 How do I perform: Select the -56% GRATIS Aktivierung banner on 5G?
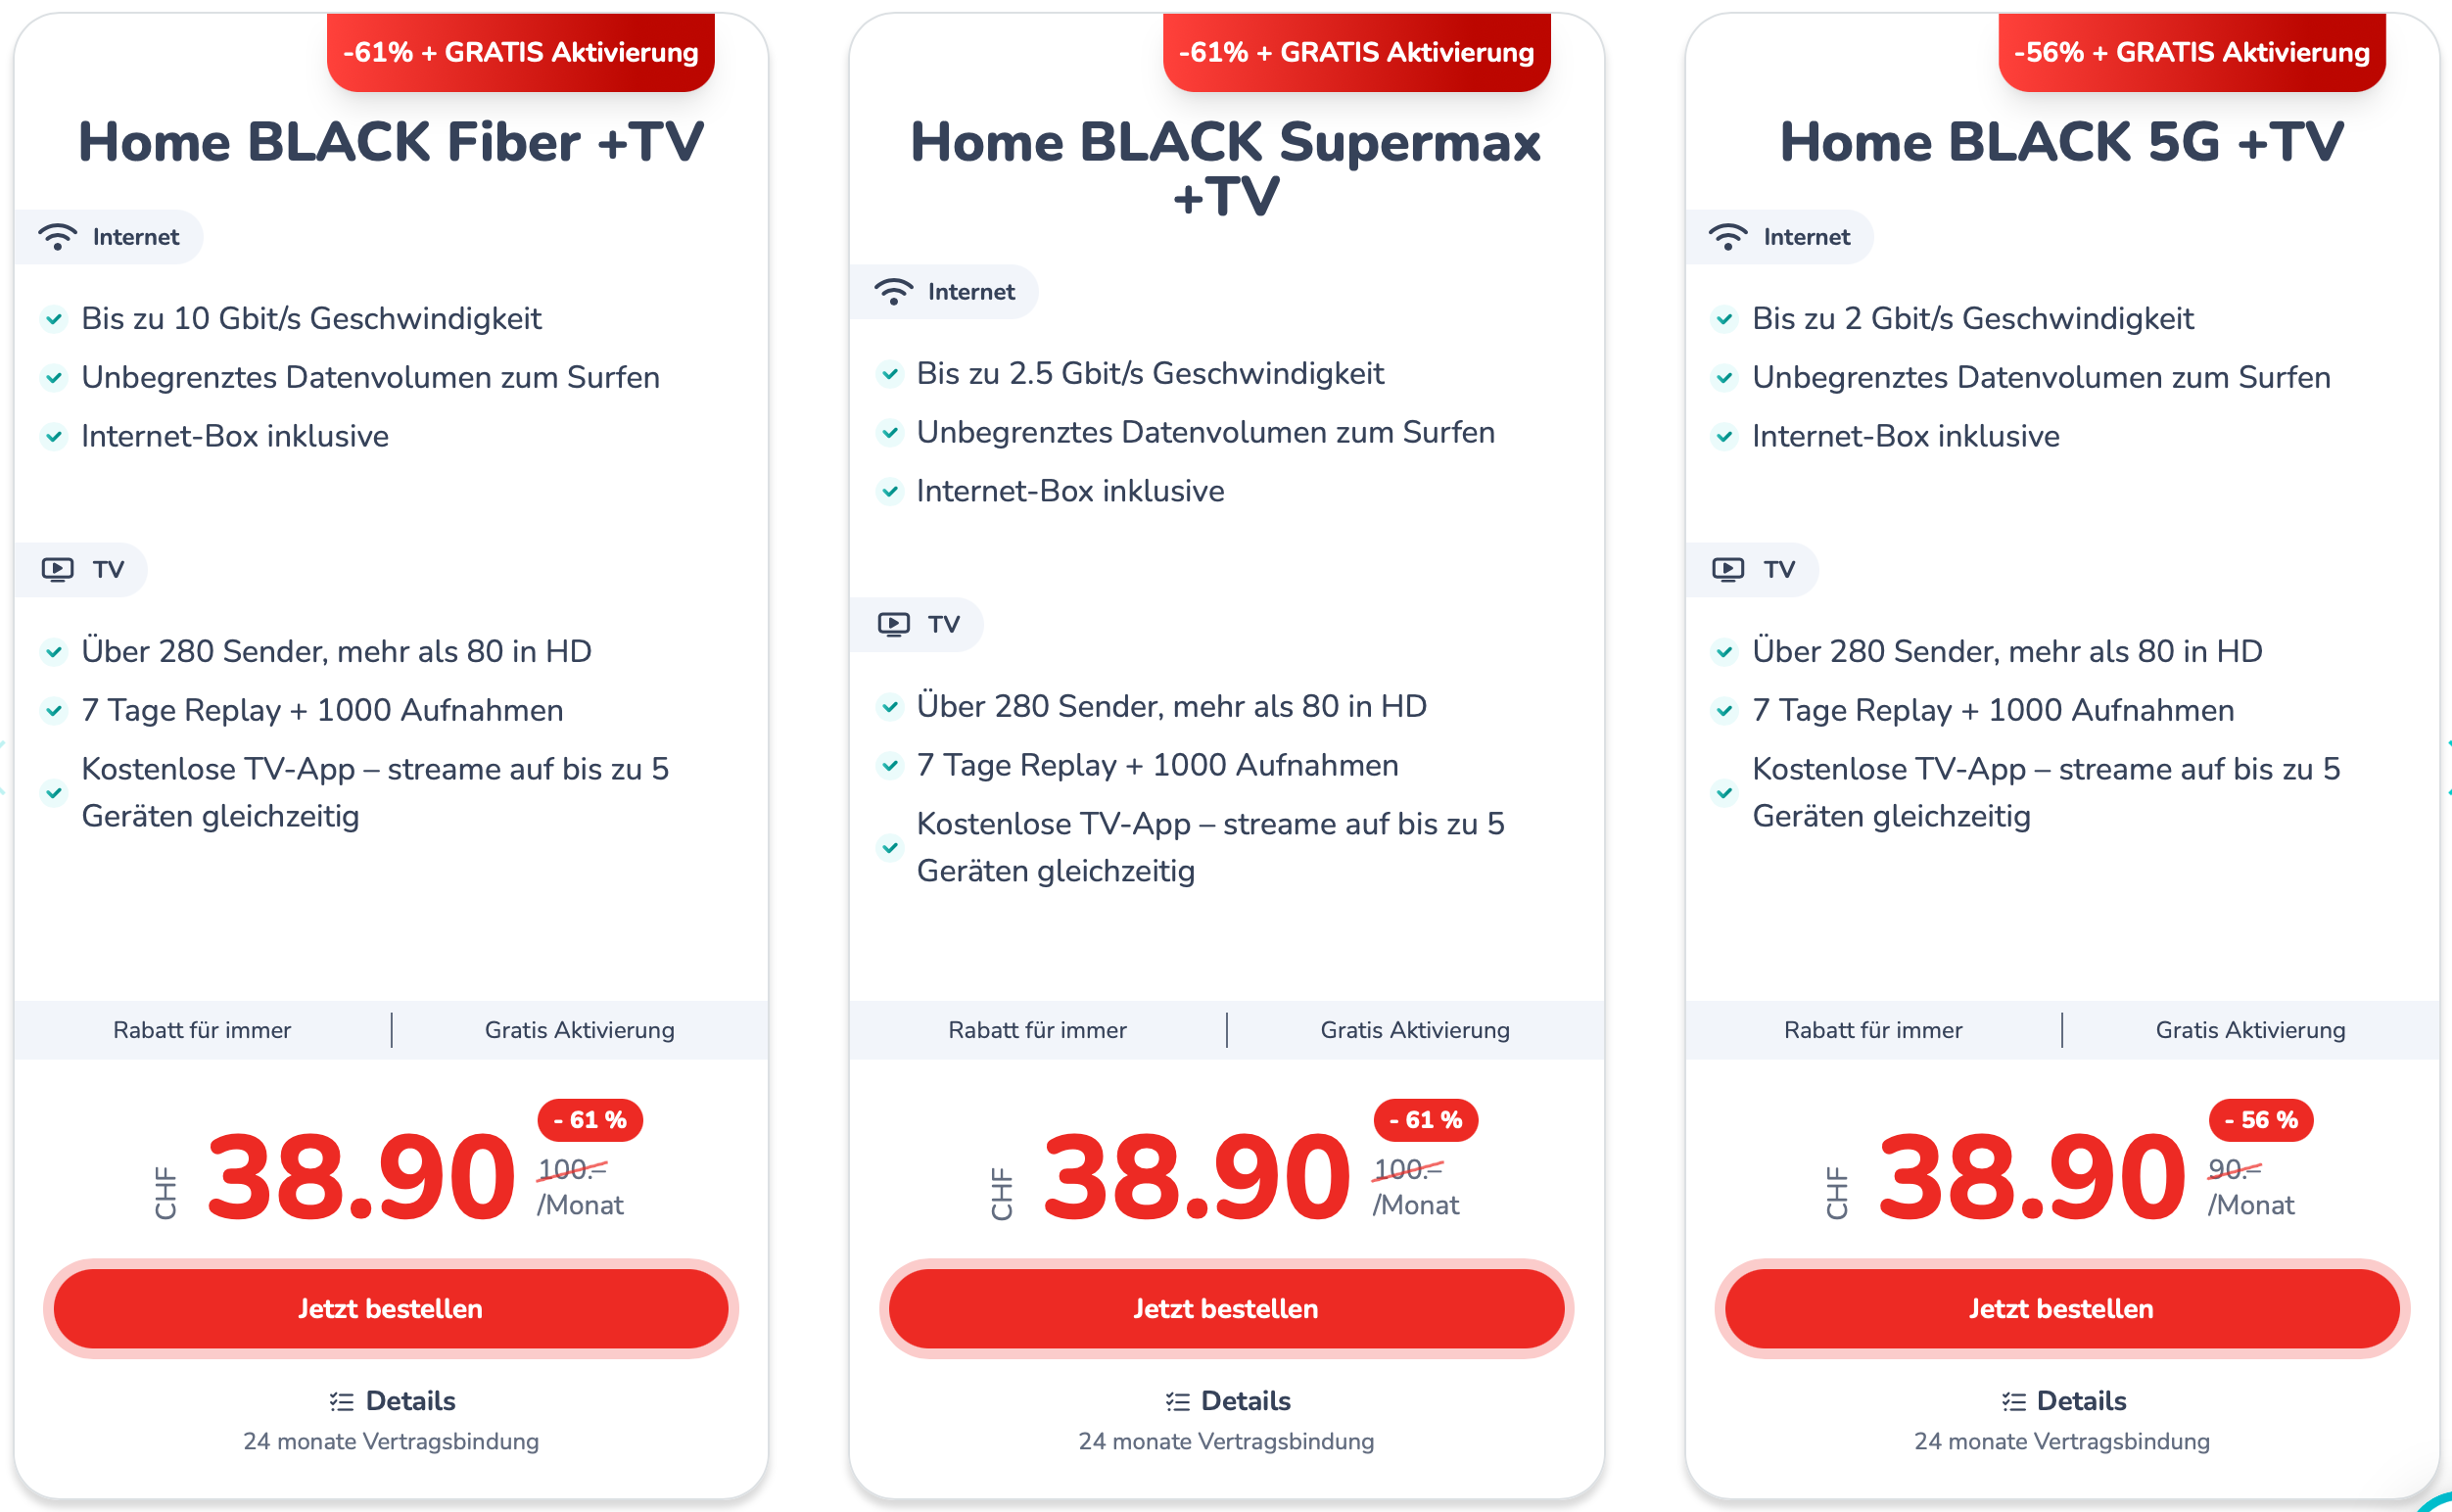[x=2191, y=52]
